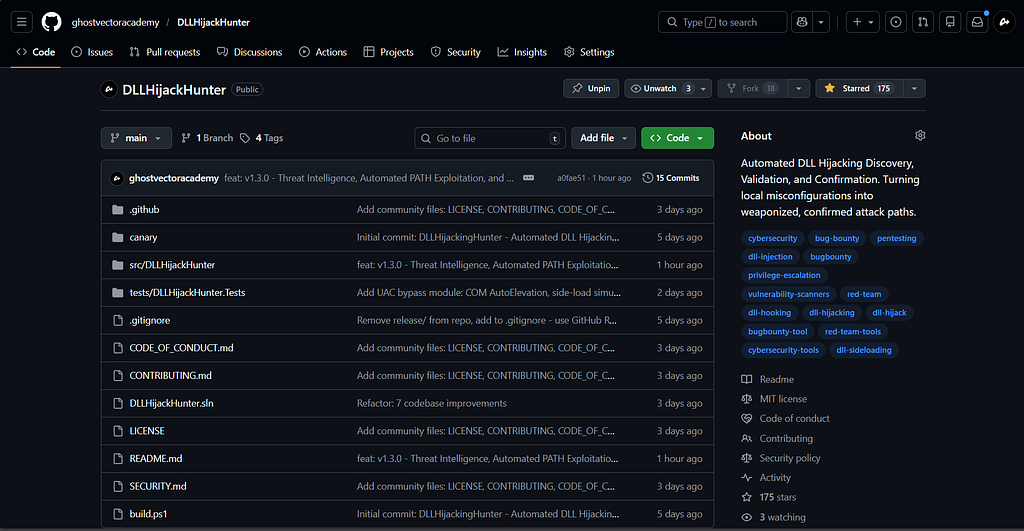
Task: Open the Projects tab
Action: click(389, 52)
